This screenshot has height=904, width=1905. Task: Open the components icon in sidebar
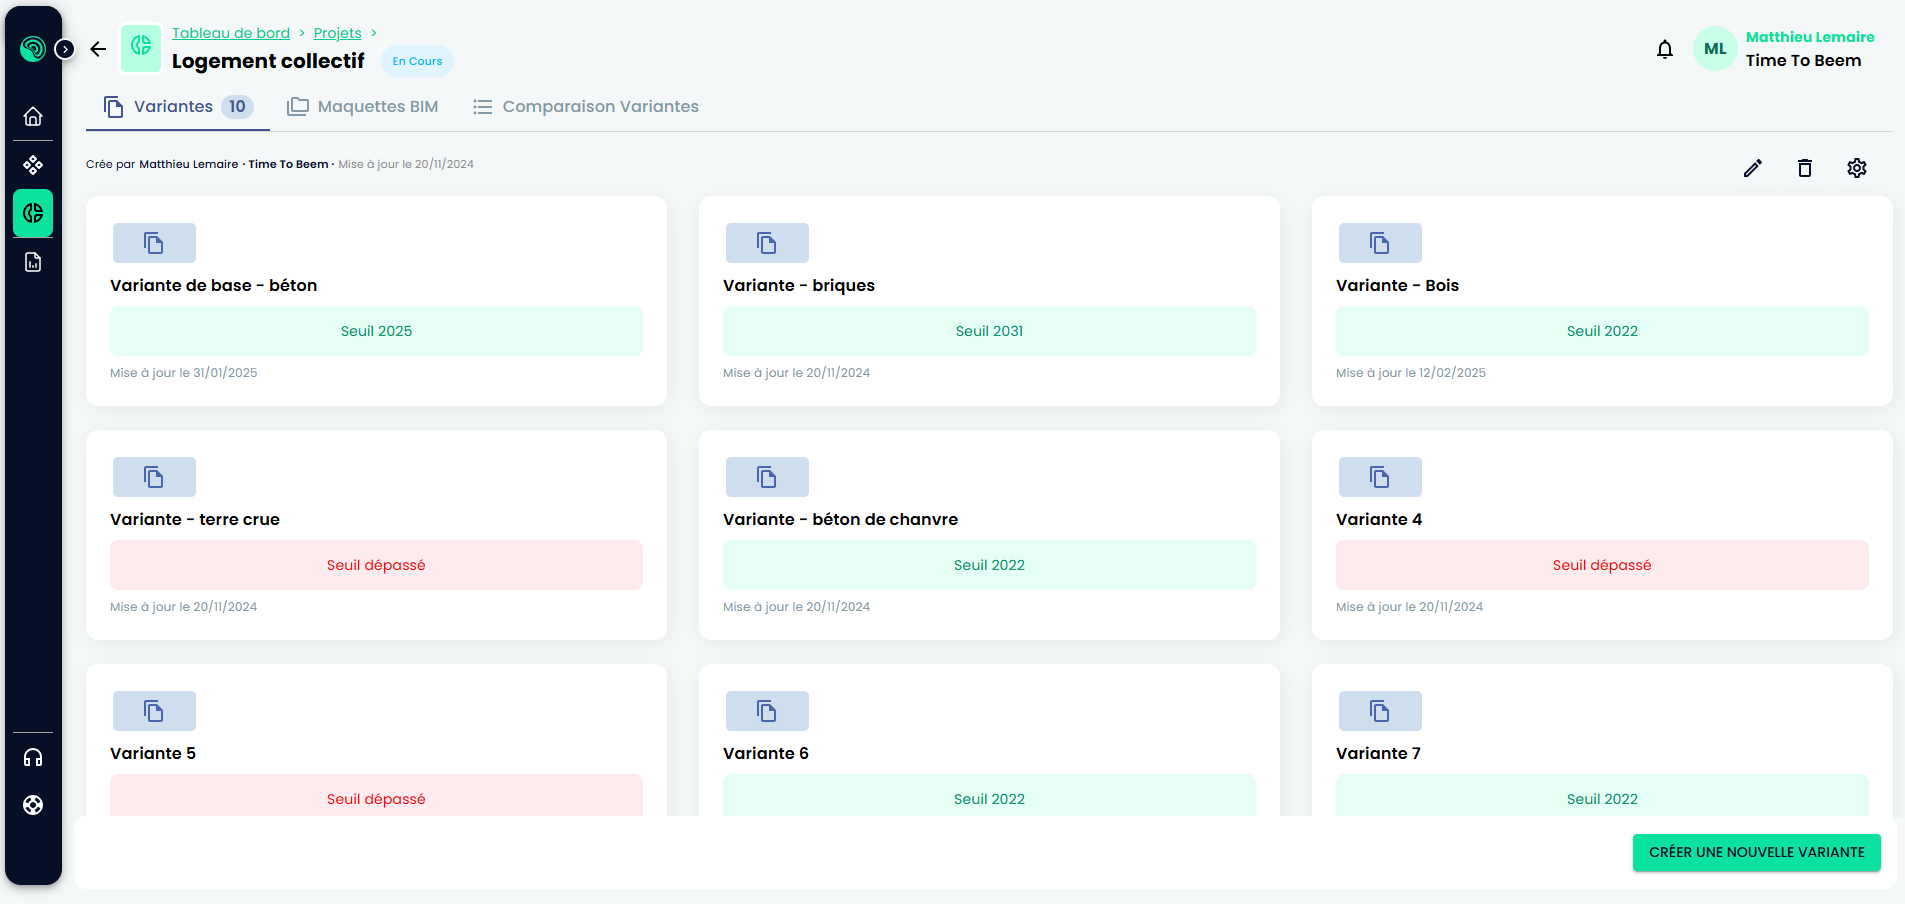pos(33,165)
